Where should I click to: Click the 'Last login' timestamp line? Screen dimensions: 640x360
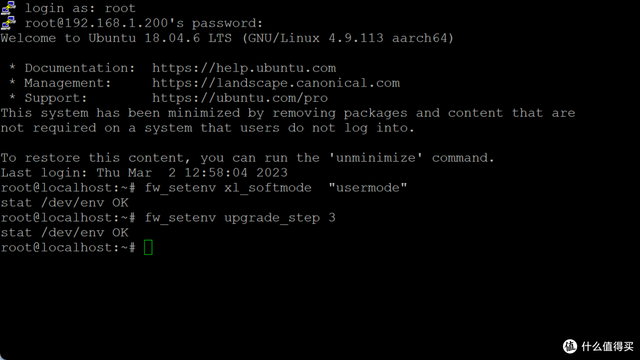tap(144, 173)
